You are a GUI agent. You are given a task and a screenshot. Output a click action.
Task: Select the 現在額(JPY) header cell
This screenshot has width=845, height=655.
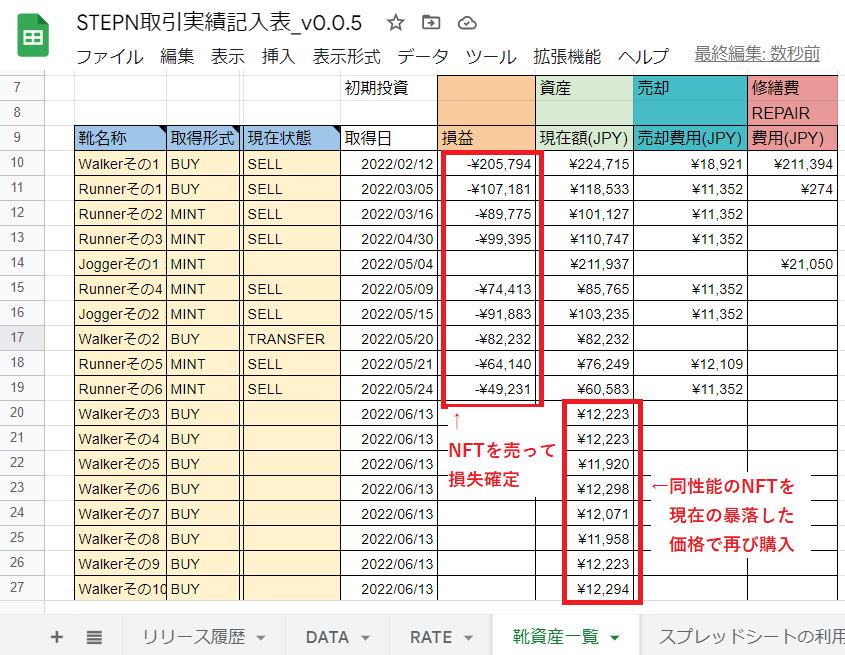pyautogui.click(x=584, y=138)
